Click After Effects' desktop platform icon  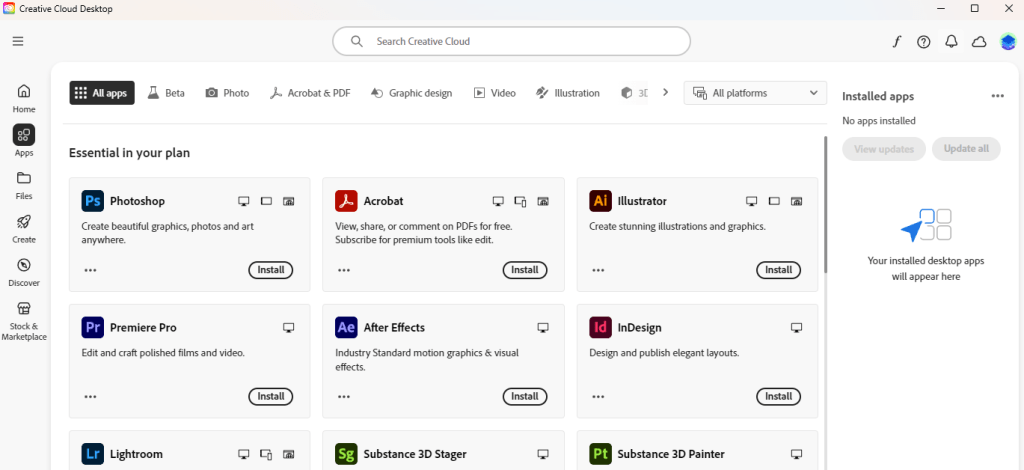point(543,327)
